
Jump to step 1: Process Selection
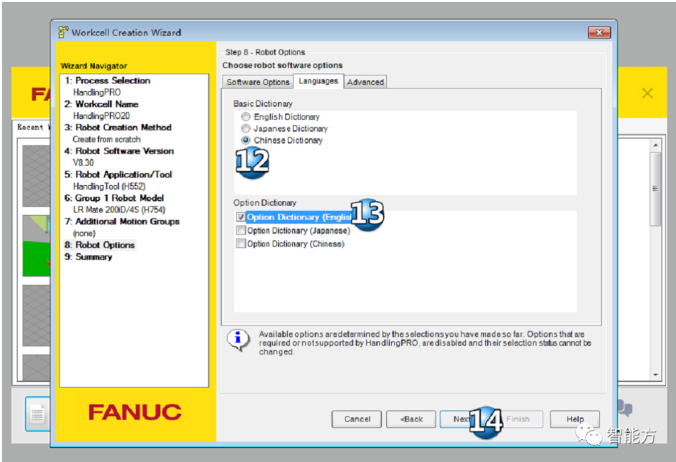[107, 81]
